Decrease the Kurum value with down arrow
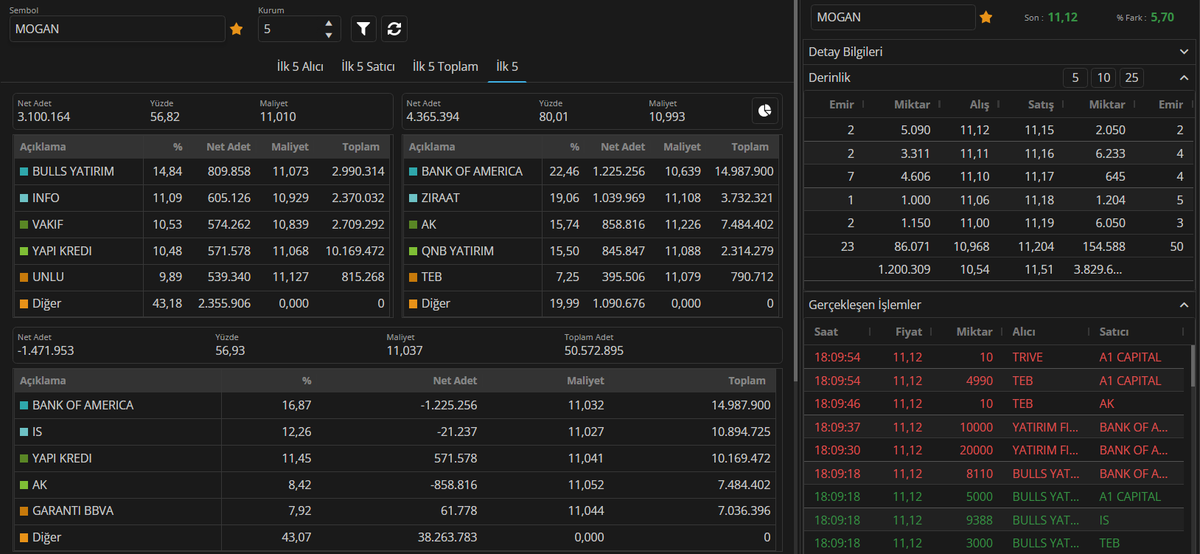The height and width of the screenshot is (554, 1200). click(330, 35)
